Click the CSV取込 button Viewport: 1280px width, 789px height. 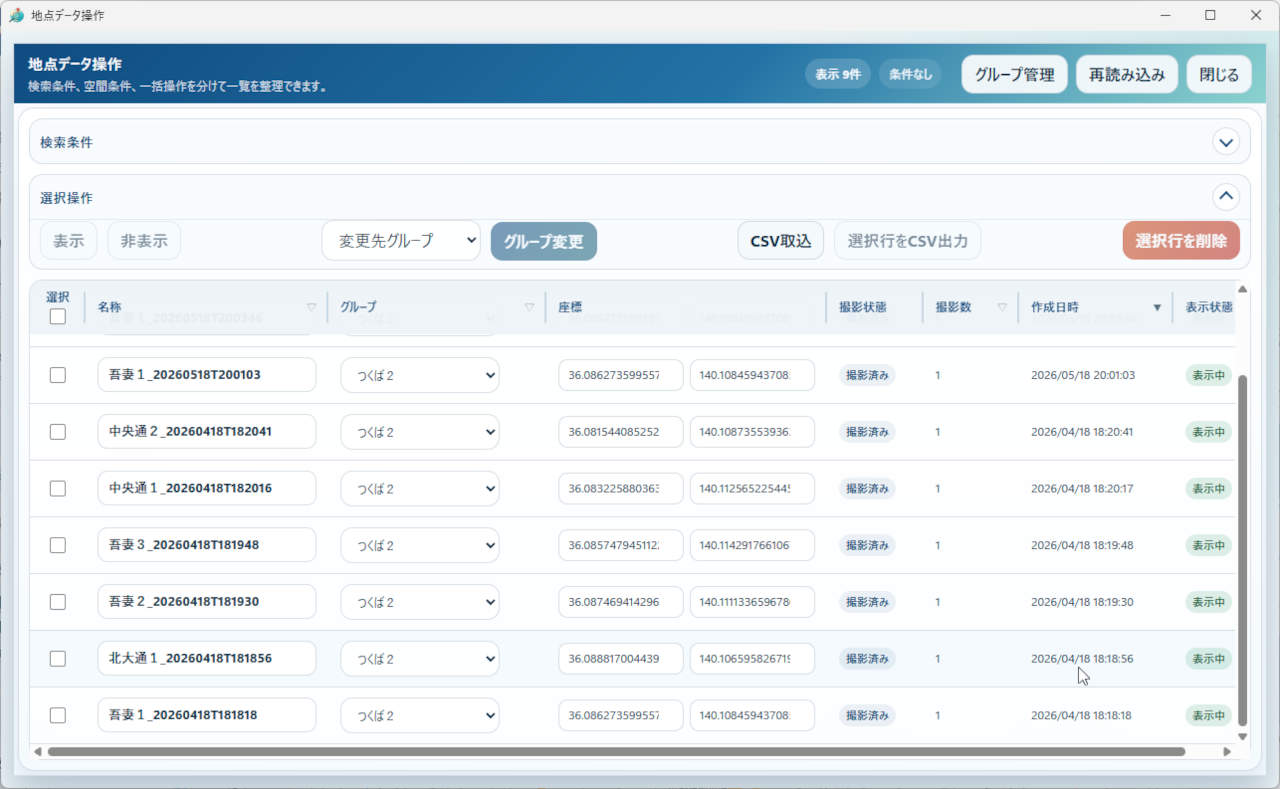780,241
